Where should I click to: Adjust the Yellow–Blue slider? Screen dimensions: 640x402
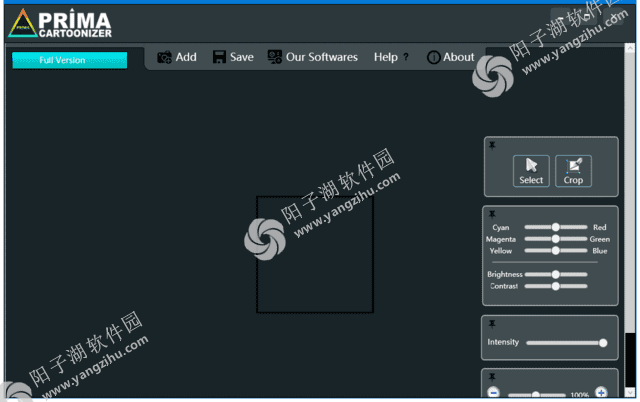(x=556, y=251)
